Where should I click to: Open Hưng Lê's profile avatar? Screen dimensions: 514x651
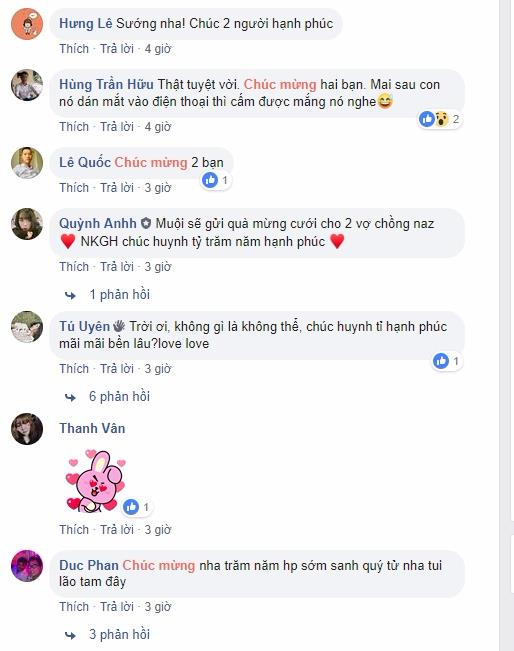[x=27, y=24]
